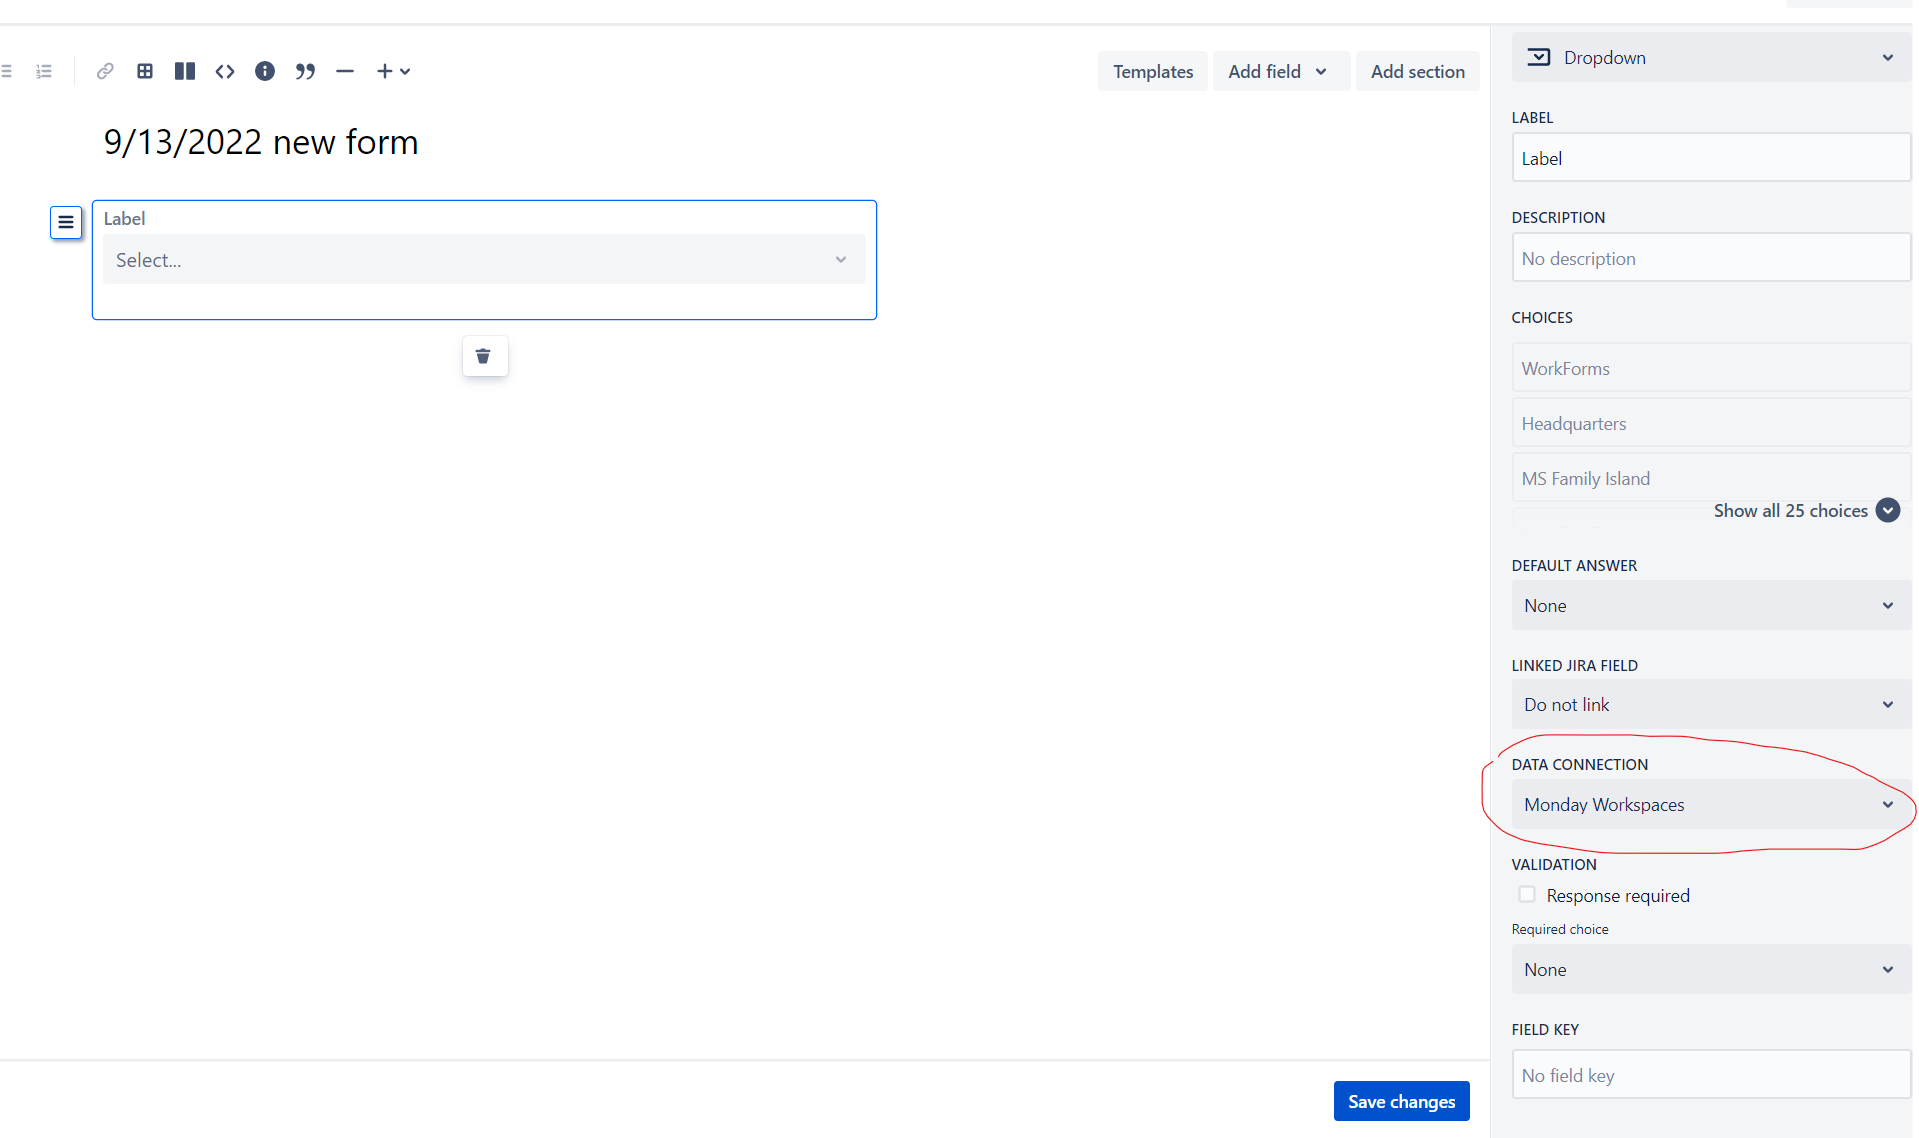Image resolution: width=1919 pixels, height=1138 pixels.
Task: Delete the dropdown field with trash icon
Action: 484,356
